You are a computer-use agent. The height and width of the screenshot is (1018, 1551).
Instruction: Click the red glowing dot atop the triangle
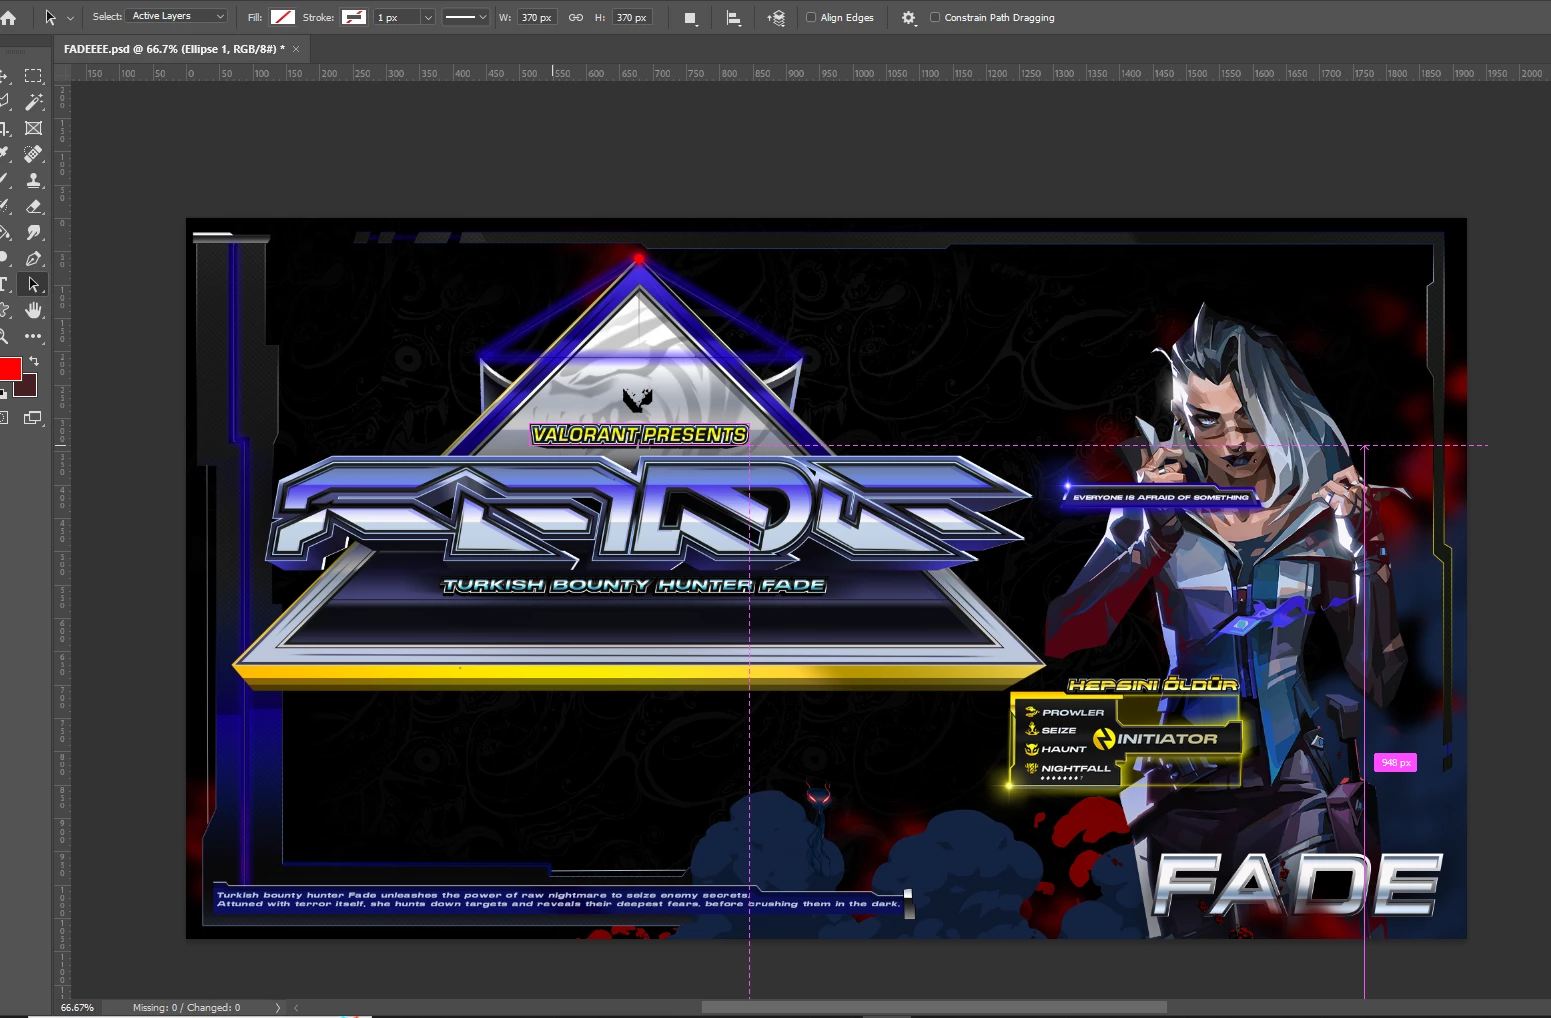click(x=638, y=259)
